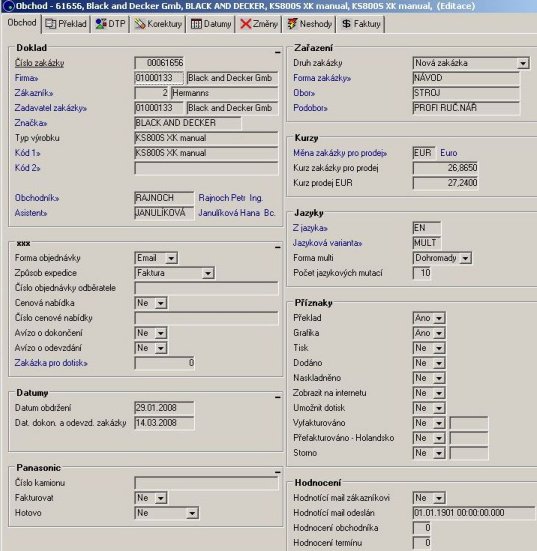
Task: Click the Počet jazykových mutací field
Action: (x=422, y=273)
